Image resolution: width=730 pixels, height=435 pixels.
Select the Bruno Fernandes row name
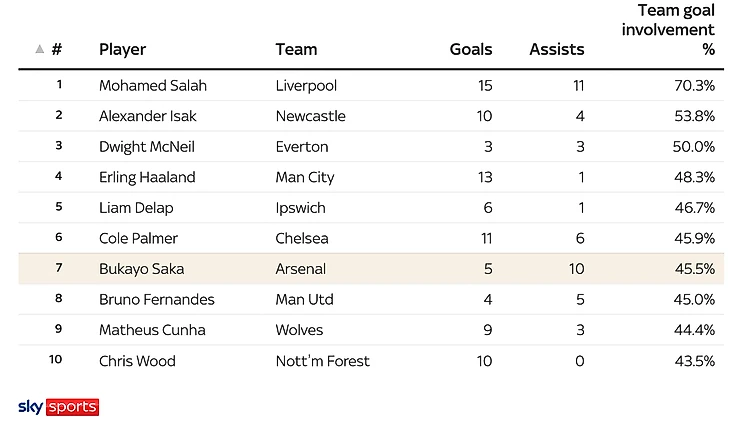(156, 299)
